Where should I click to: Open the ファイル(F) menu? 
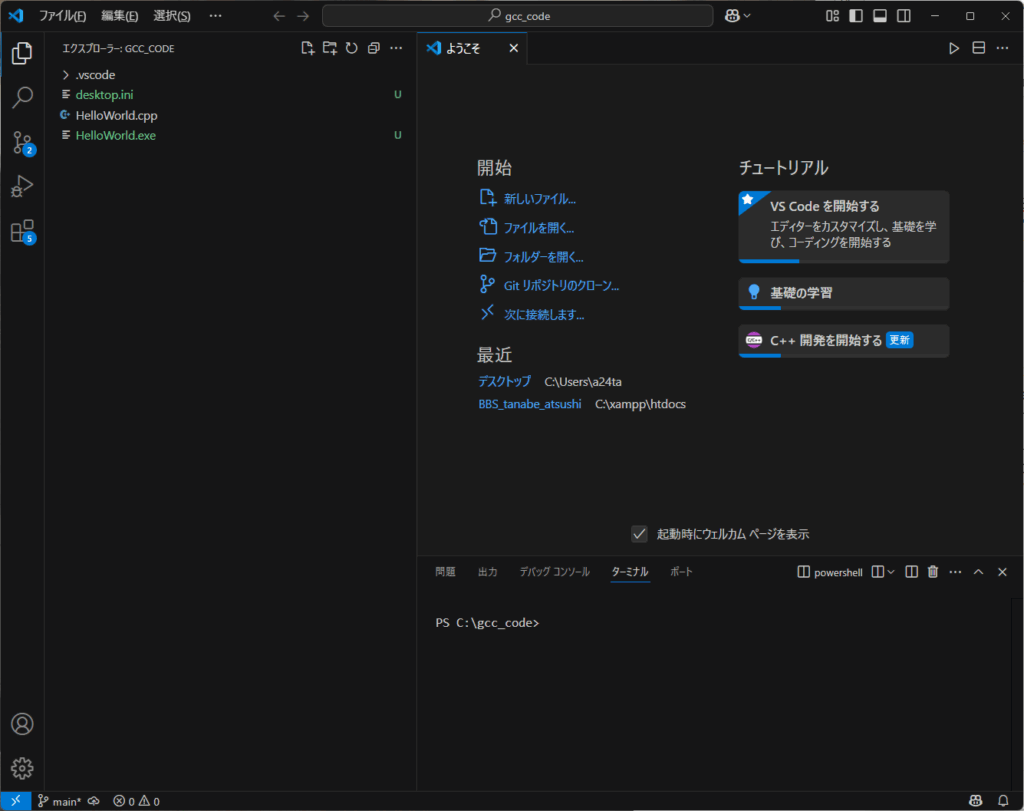pyautogui.click(x=63, y=16)
